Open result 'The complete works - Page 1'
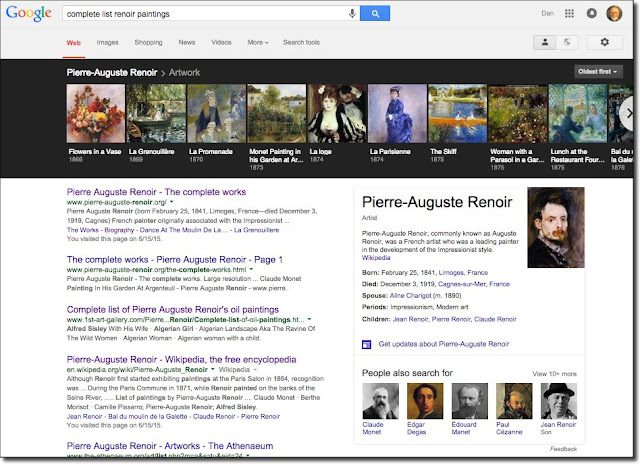Image resolution: width=640 pixels, height=464 pixels. click(x=175, y=260)
